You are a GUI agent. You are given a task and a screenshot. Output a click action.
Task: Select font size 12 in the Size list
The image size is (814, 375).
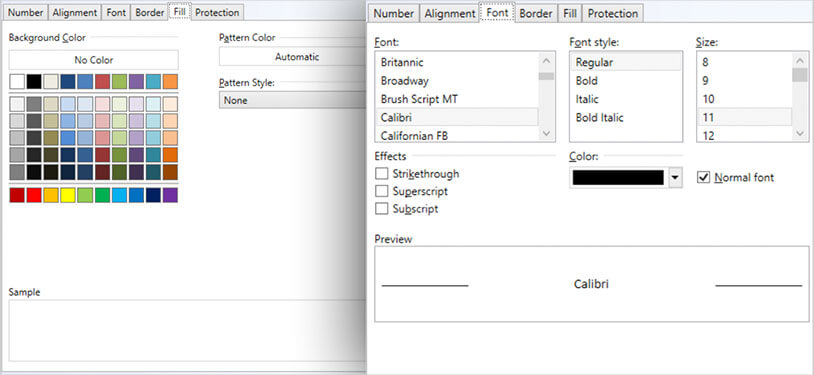[708, 136]
